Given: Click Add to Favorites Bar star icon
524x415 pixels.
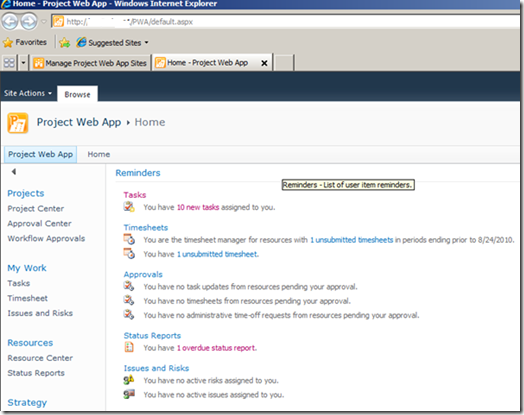Looking at the screenshot, I should click(64, 42).
